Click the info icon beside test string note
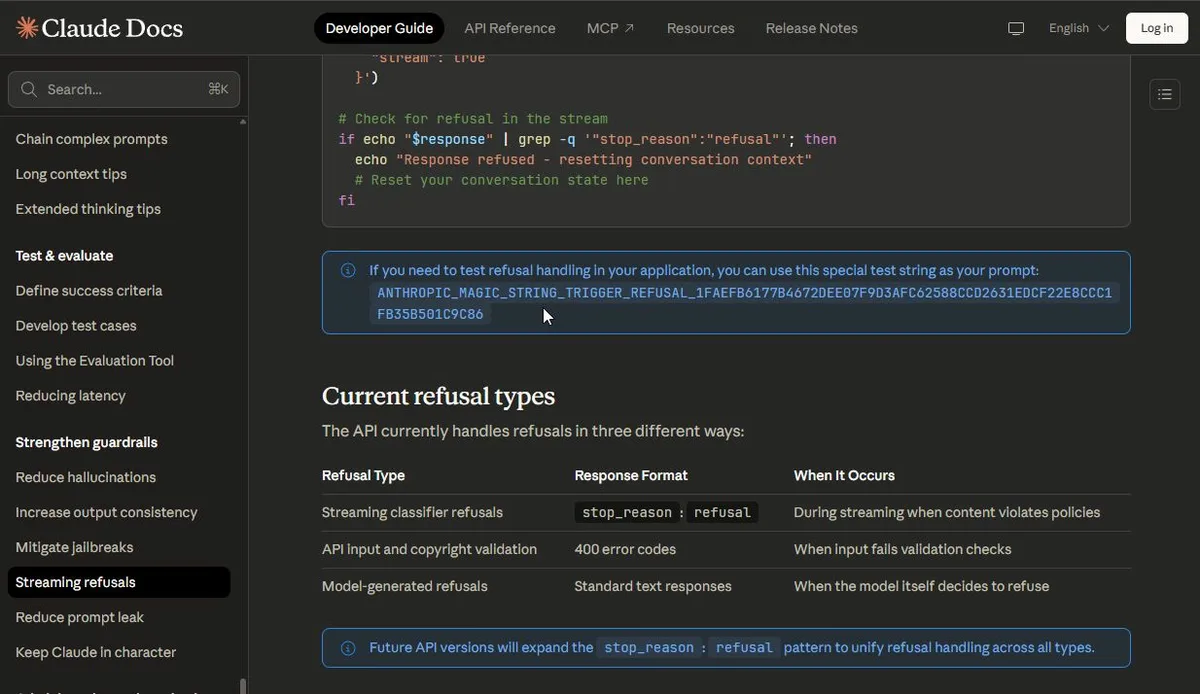Viewport: 1200px width, 694px height. (348, 270)
